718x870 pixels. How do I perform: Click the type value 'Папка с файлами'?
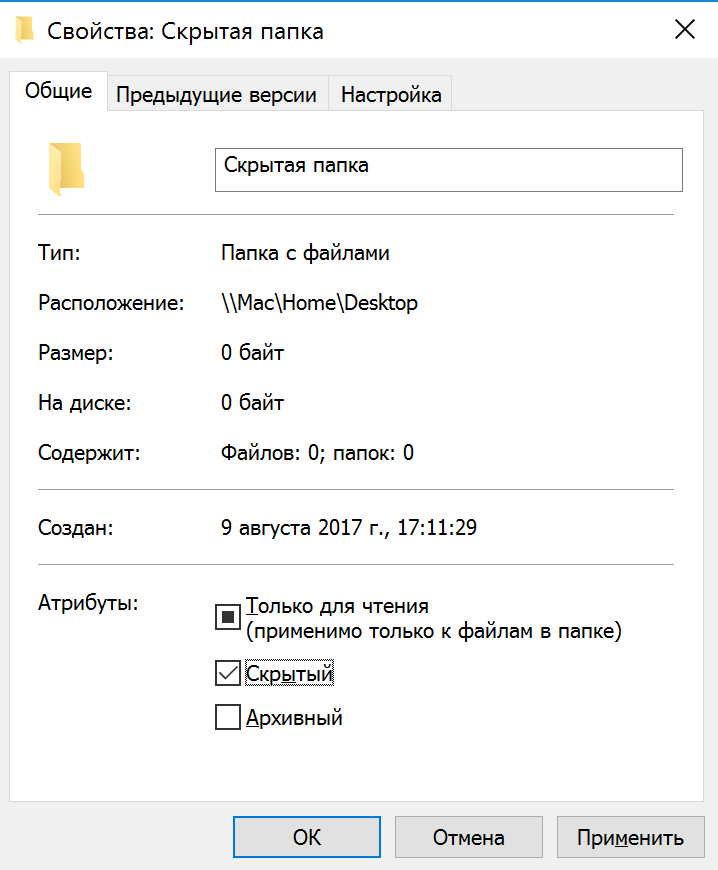point(305,253)
